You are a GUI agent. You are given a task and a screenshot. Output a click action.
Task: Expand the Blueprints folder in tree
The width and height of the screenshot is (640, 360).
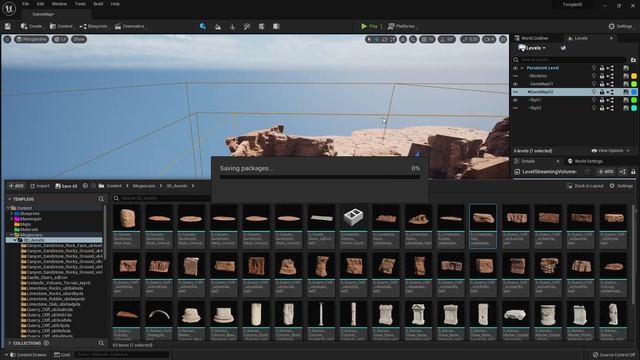[11, 213]
